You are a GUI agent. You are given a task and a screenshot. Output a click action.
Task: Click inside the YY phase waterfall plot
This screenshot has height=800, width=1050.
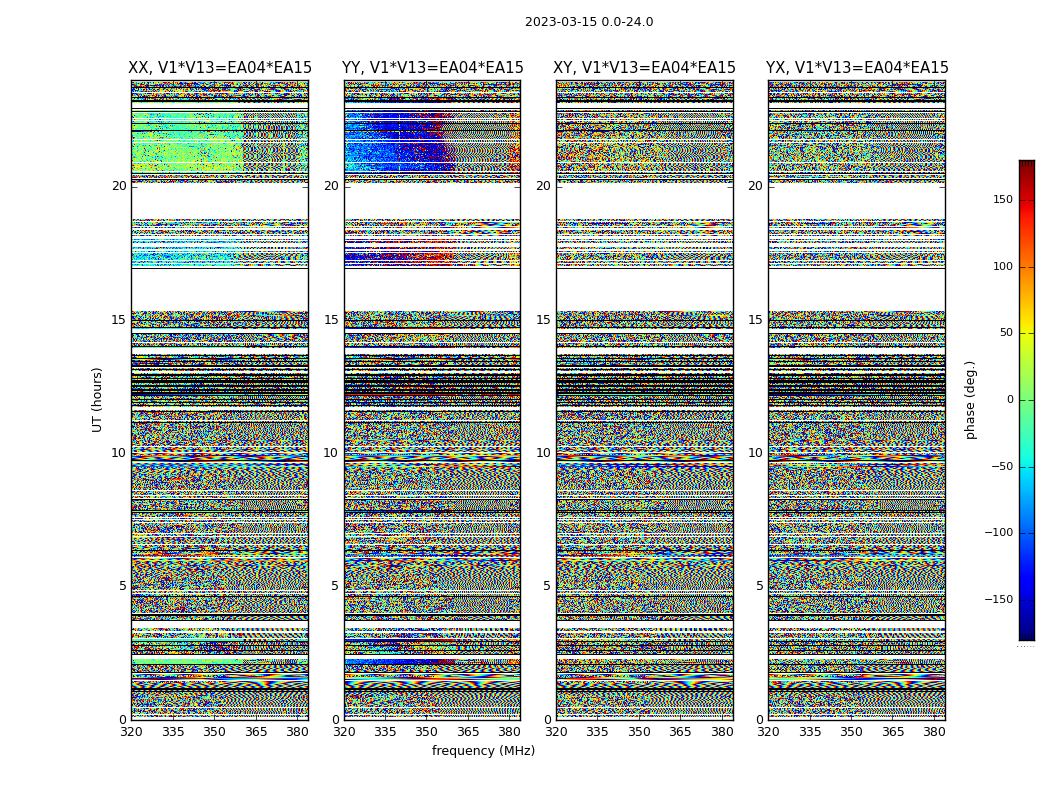coord(433,400)
